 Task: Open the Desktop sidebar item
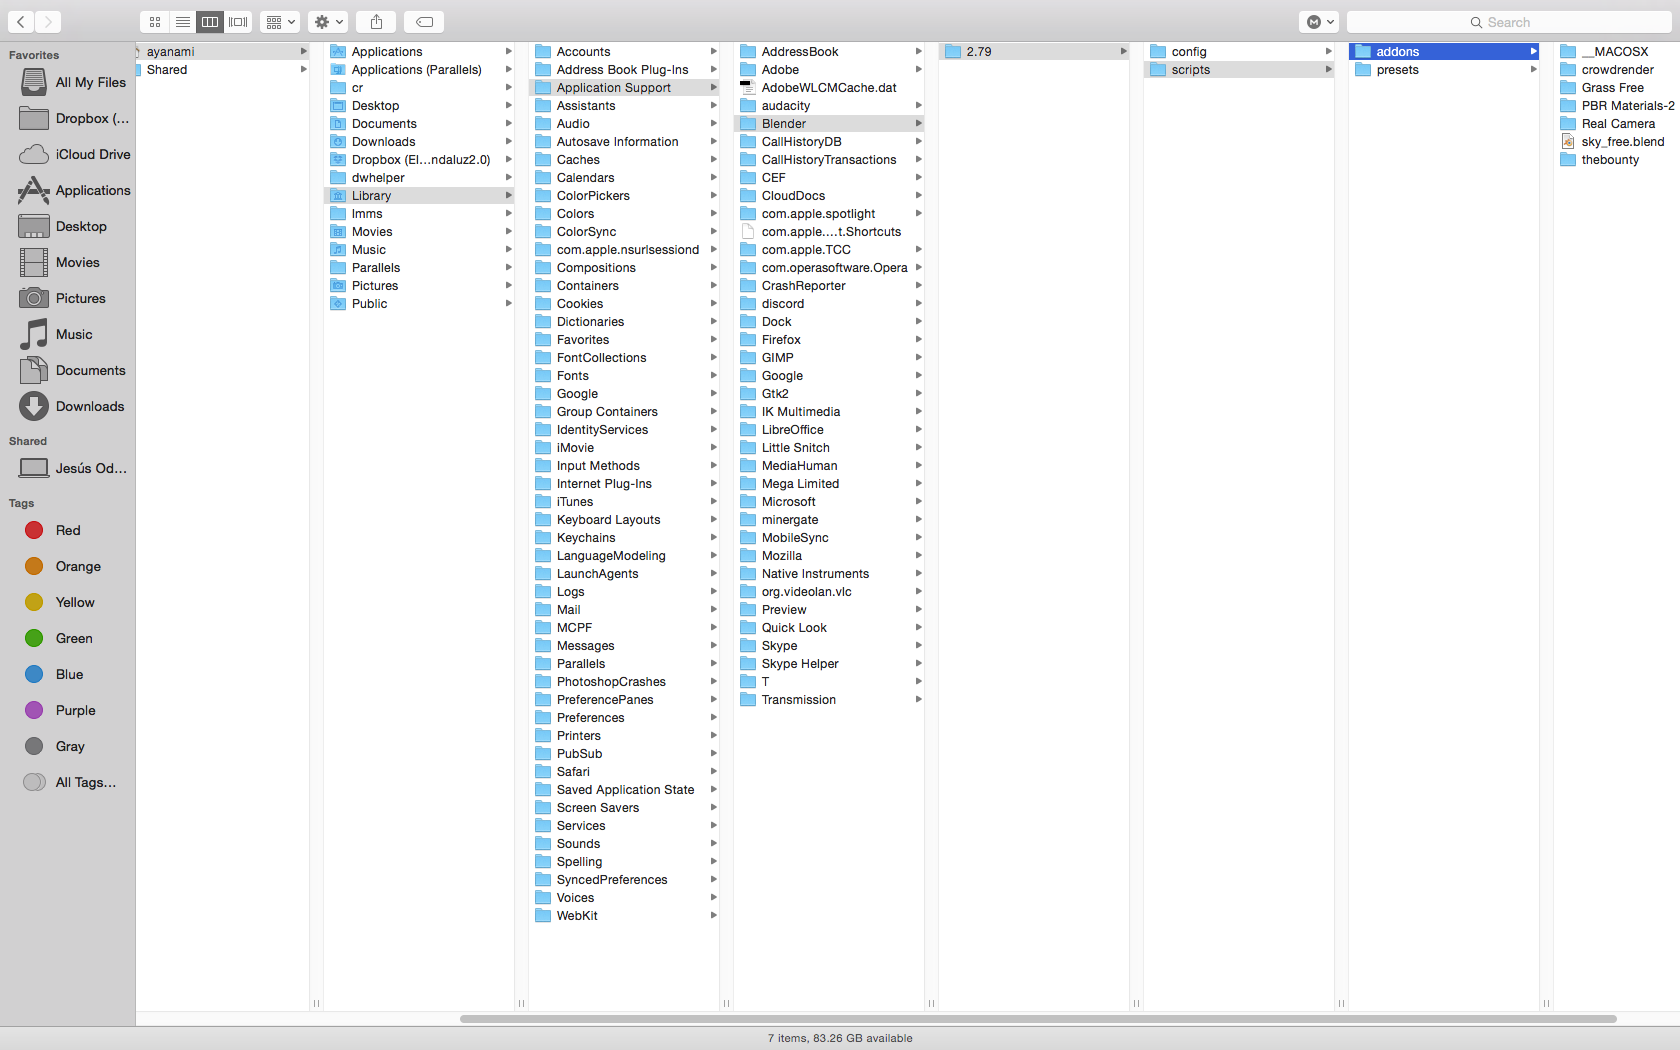(68, 226)
